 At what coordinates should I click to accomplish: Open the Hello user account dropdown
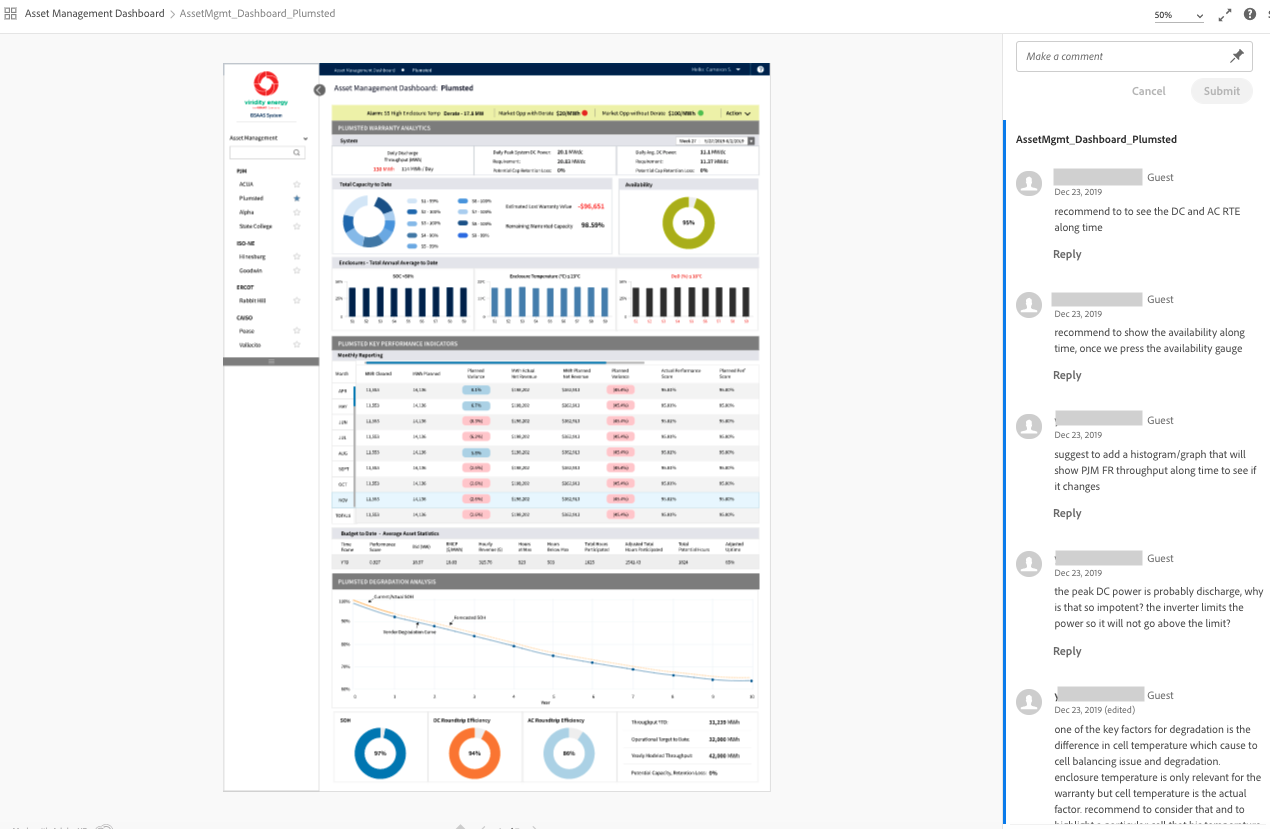coord(717,70)
